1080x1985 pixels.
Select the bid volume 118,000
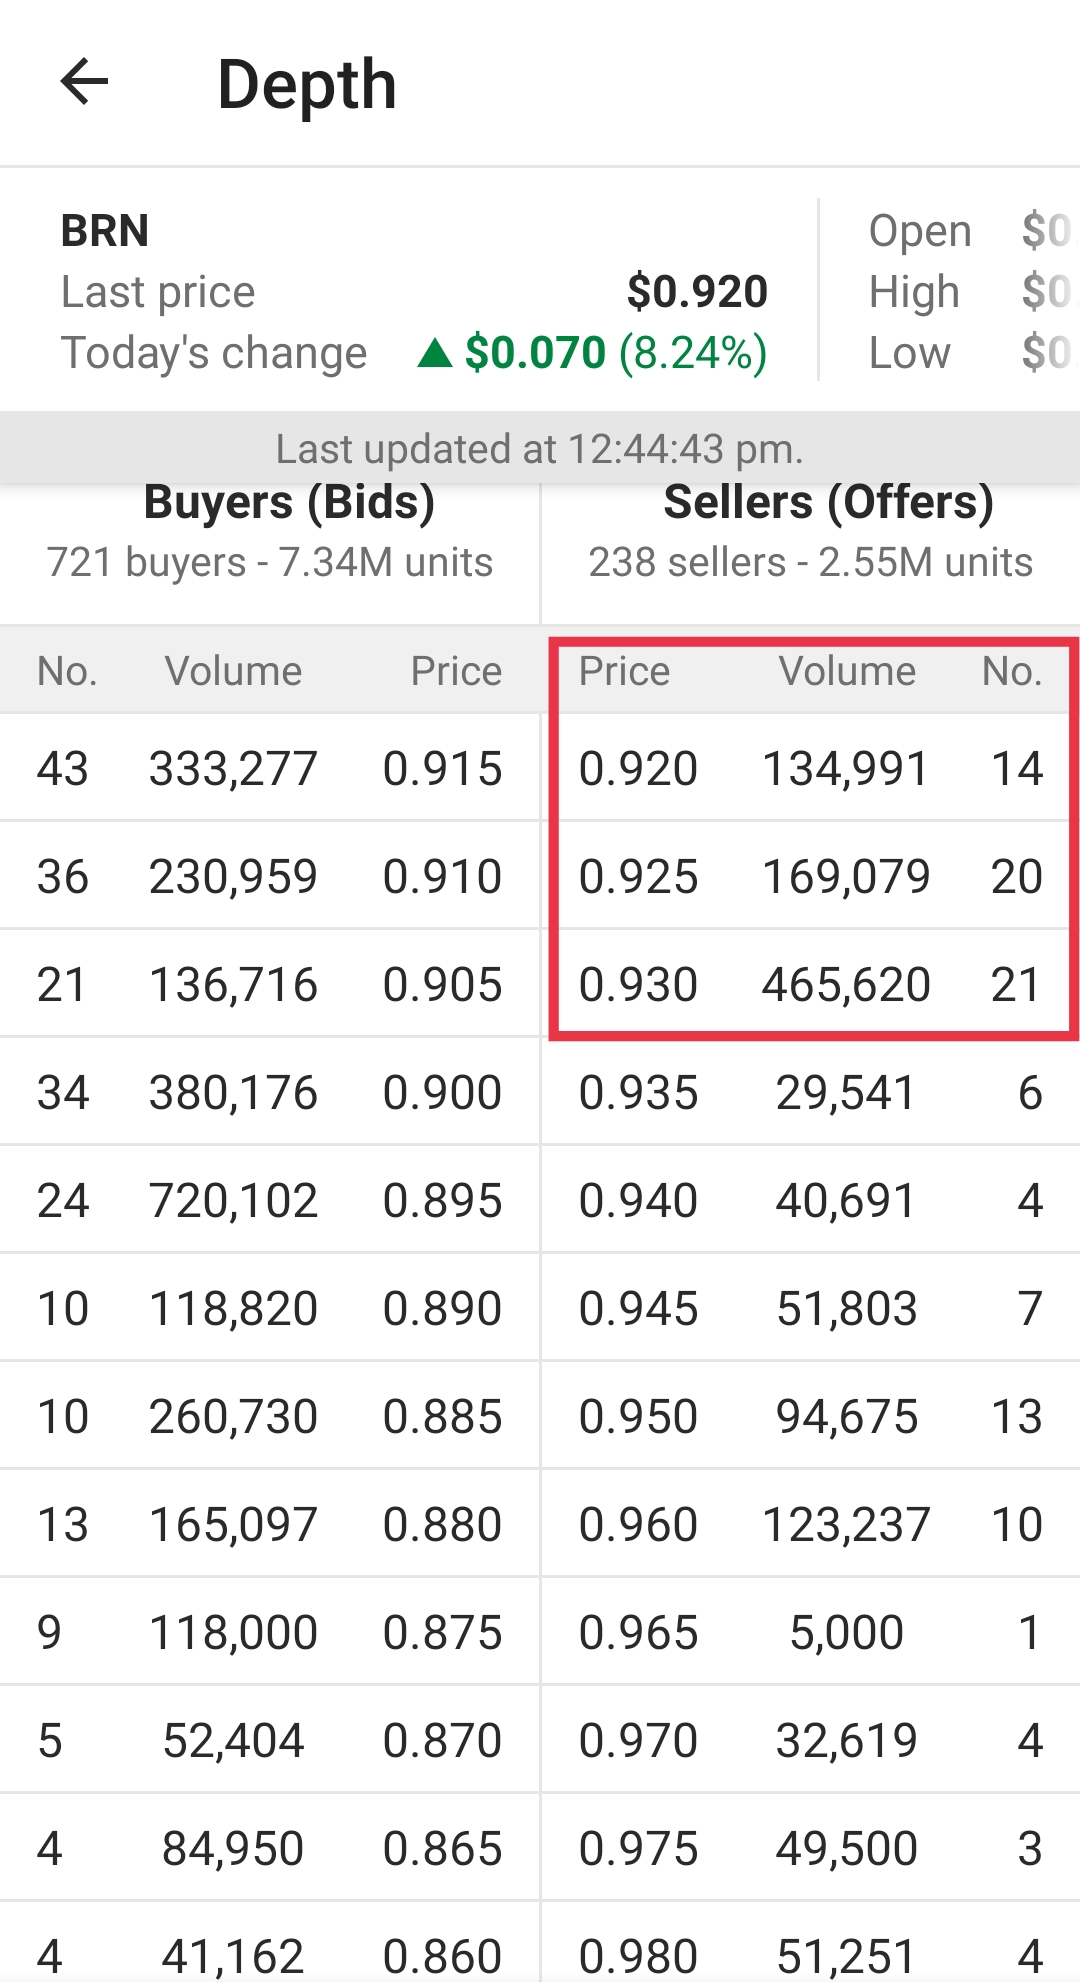[233, 1633]
